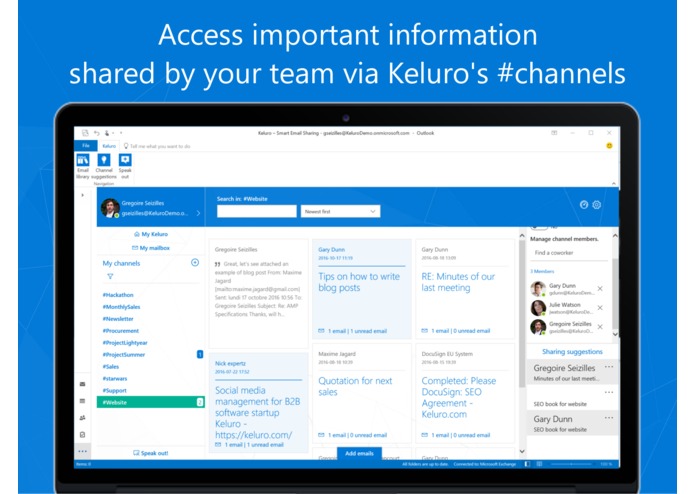
Task: Open the #ProjectSummer channel
Action: pyautogui.click(x=124, y=354)
